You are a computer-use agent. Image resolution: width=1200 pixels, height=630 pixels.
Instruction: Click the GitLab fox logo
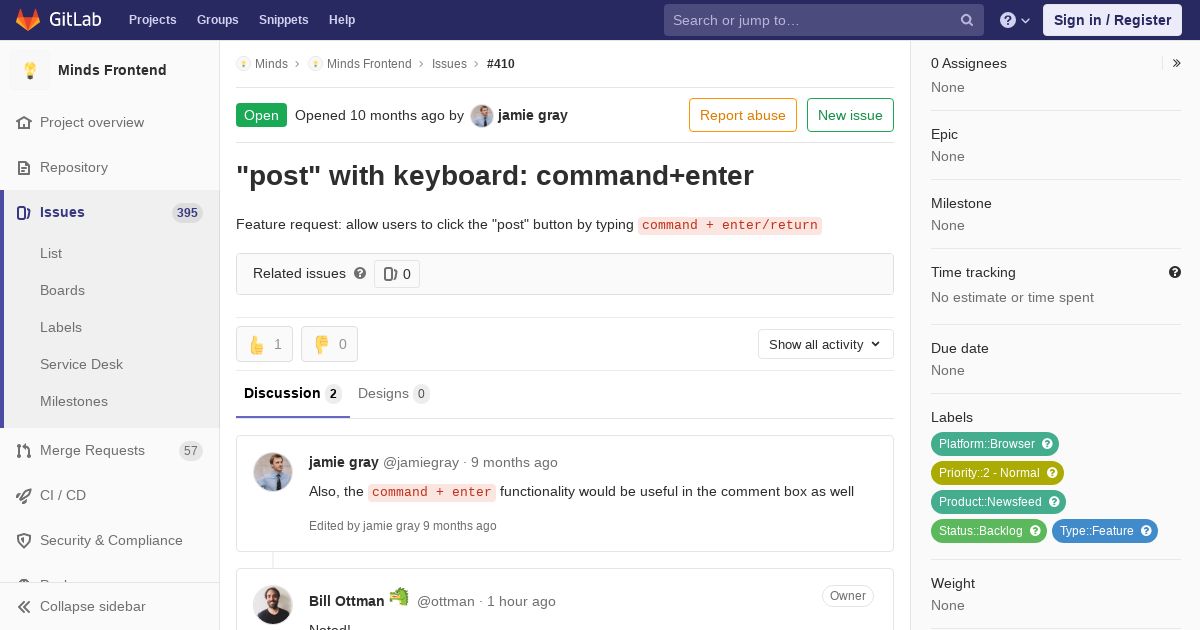point(28,19)
